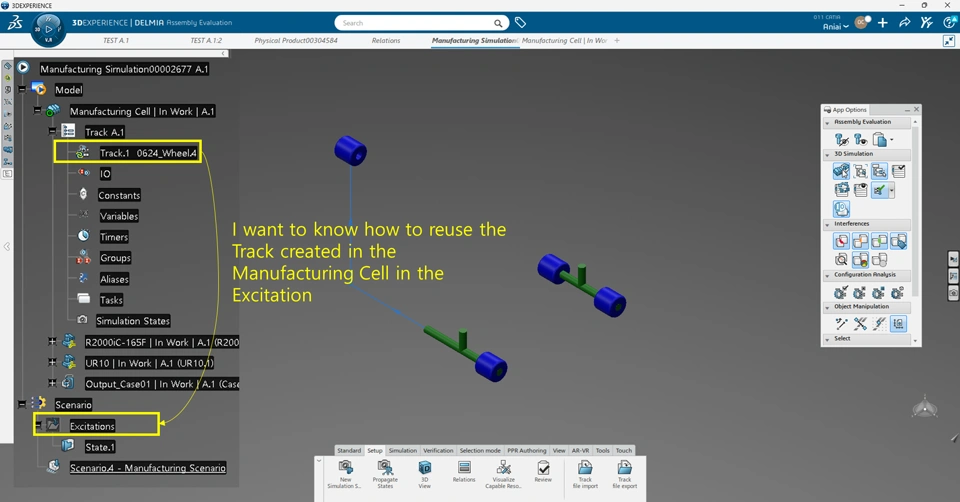Open dropdown arrow beside green checkmark option
The width and height of the screenshot is (960, 502).
891,190
